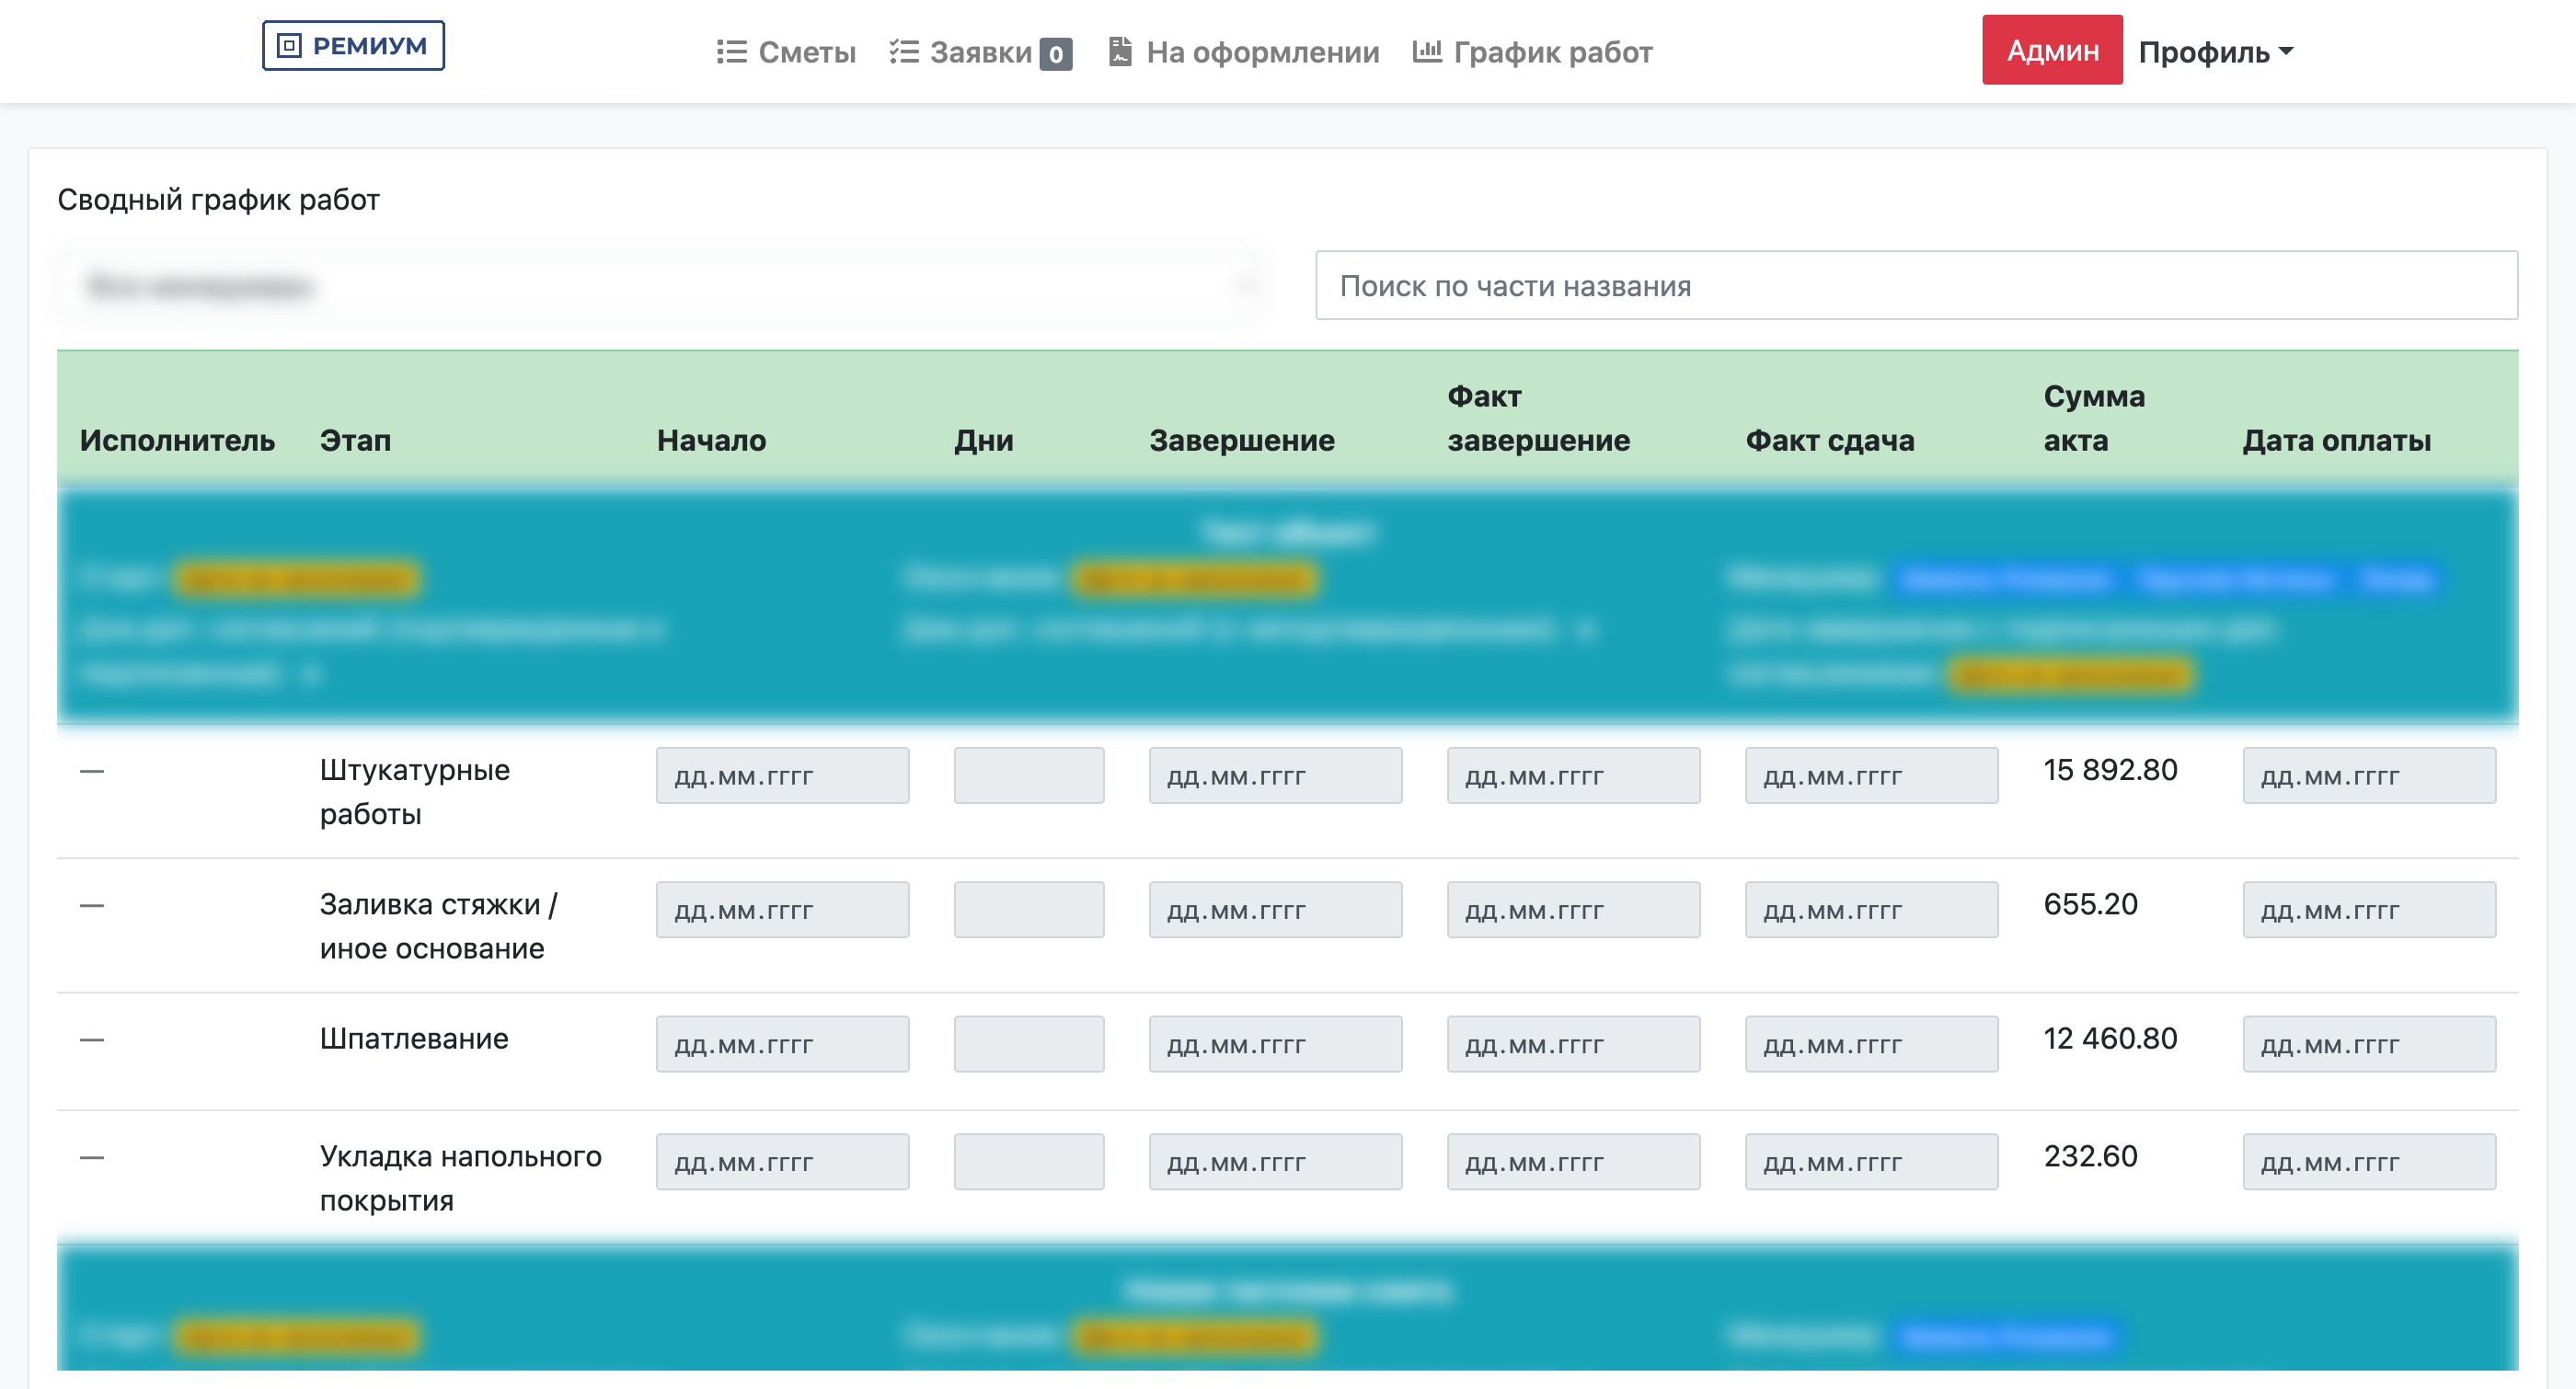Viewport: 2576px width, 1389px height.
Task: Click Дни field for Шпатлевание row
Action: 1028,1044
